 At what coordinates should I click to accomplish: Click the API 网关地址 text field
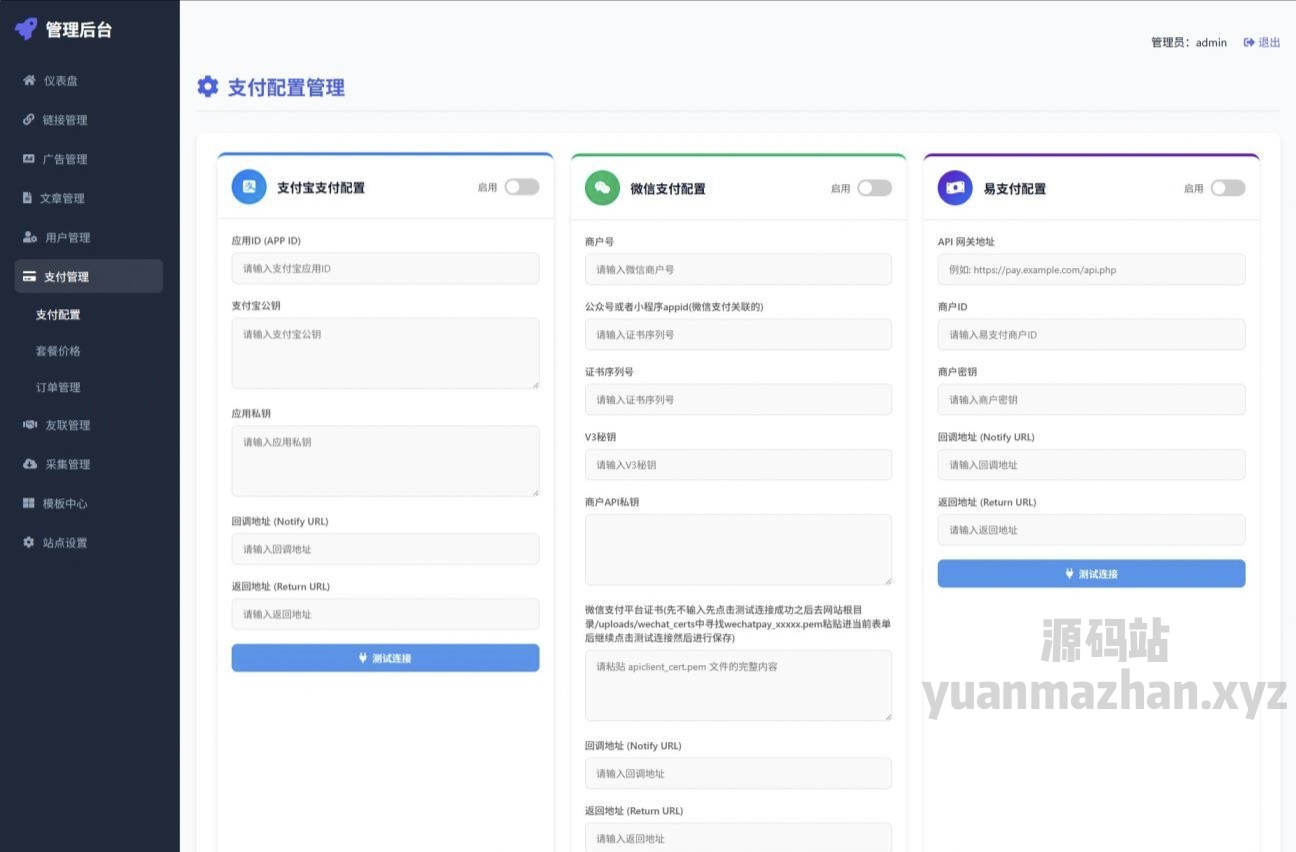(x=1091, y=269)
